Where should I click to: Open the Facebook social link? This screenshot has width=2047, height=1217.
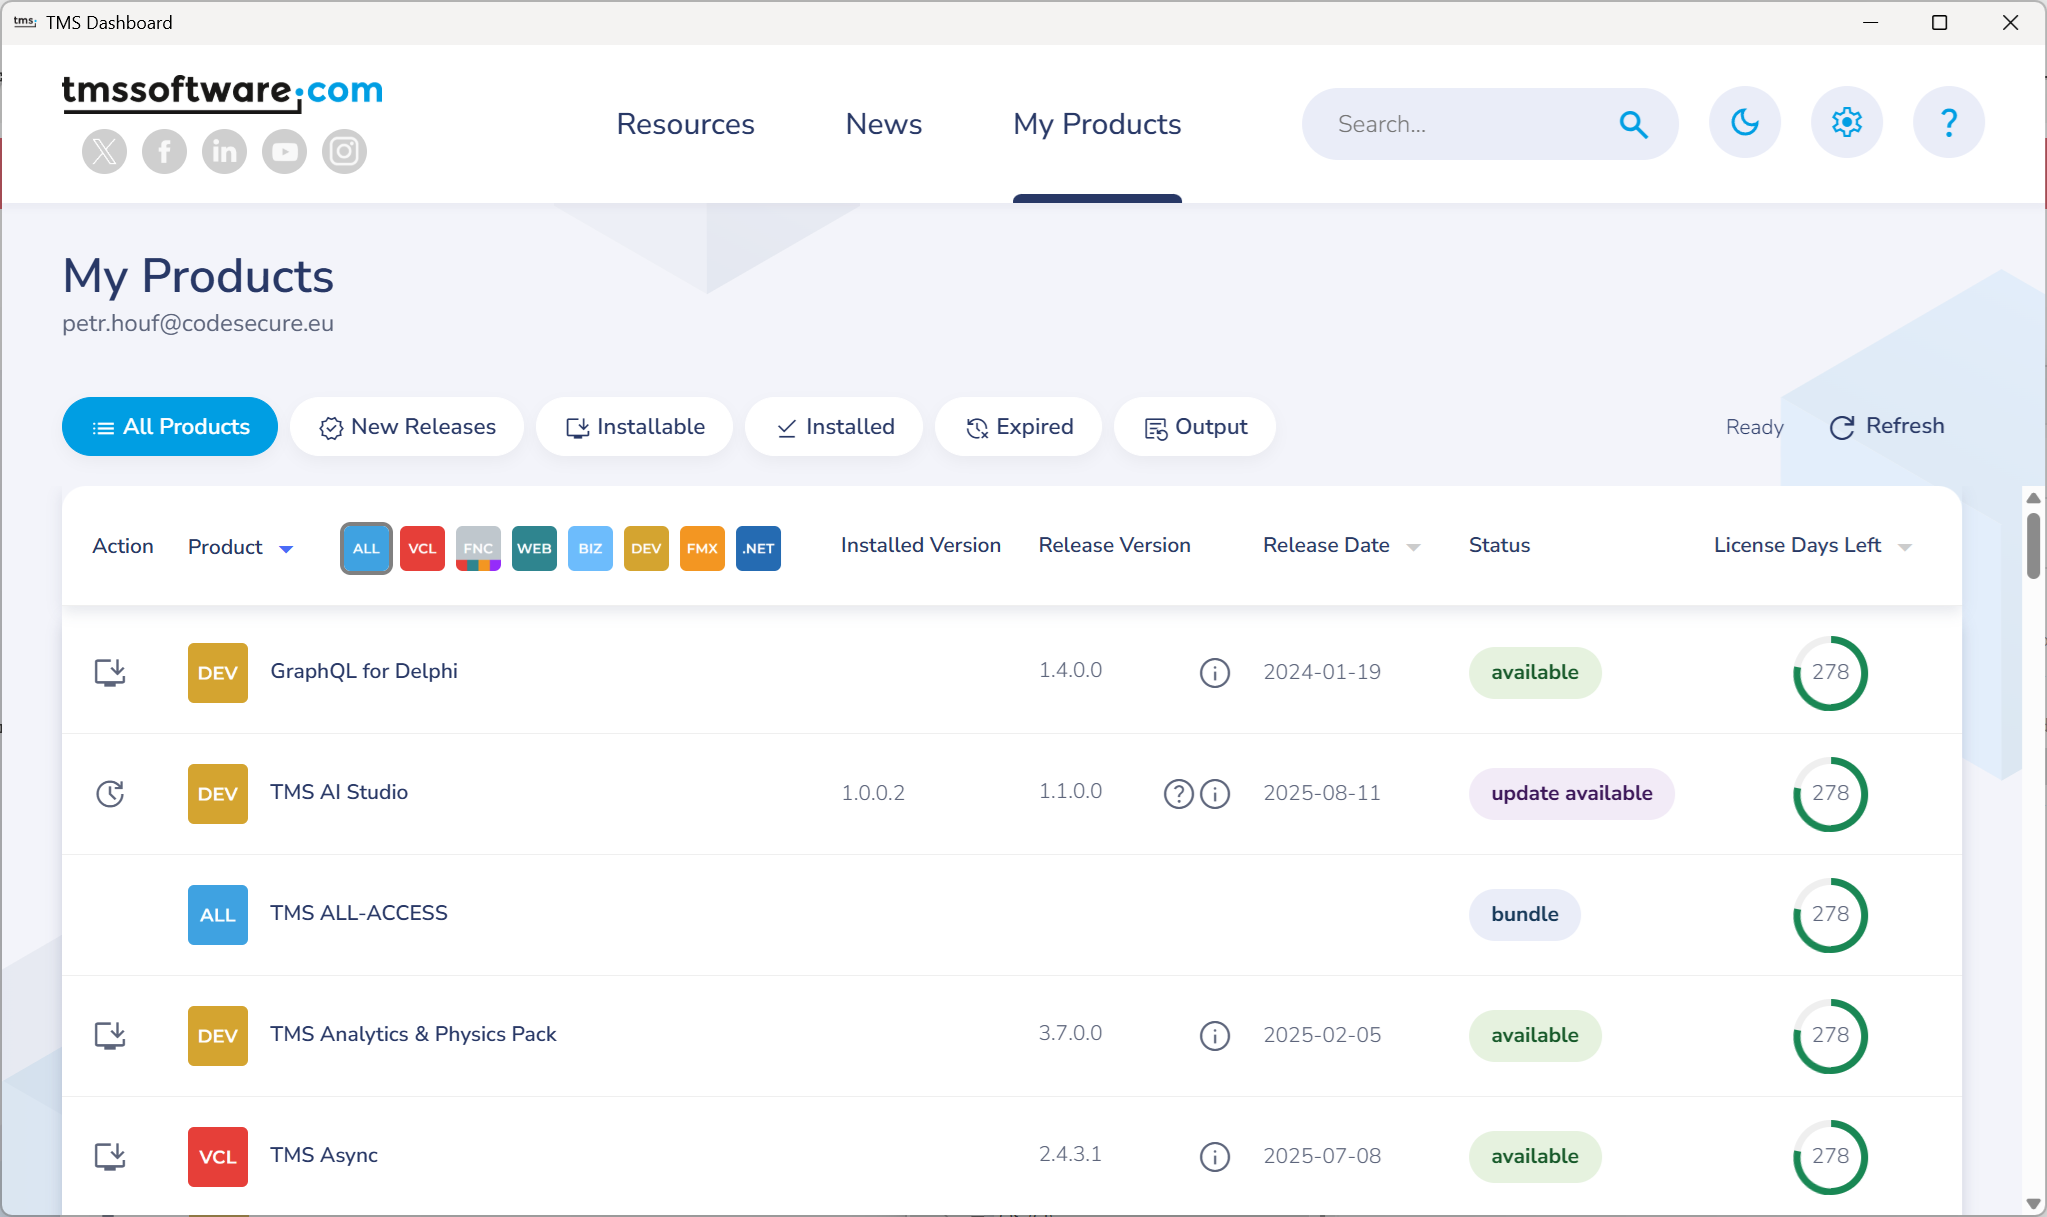point(164,152)
